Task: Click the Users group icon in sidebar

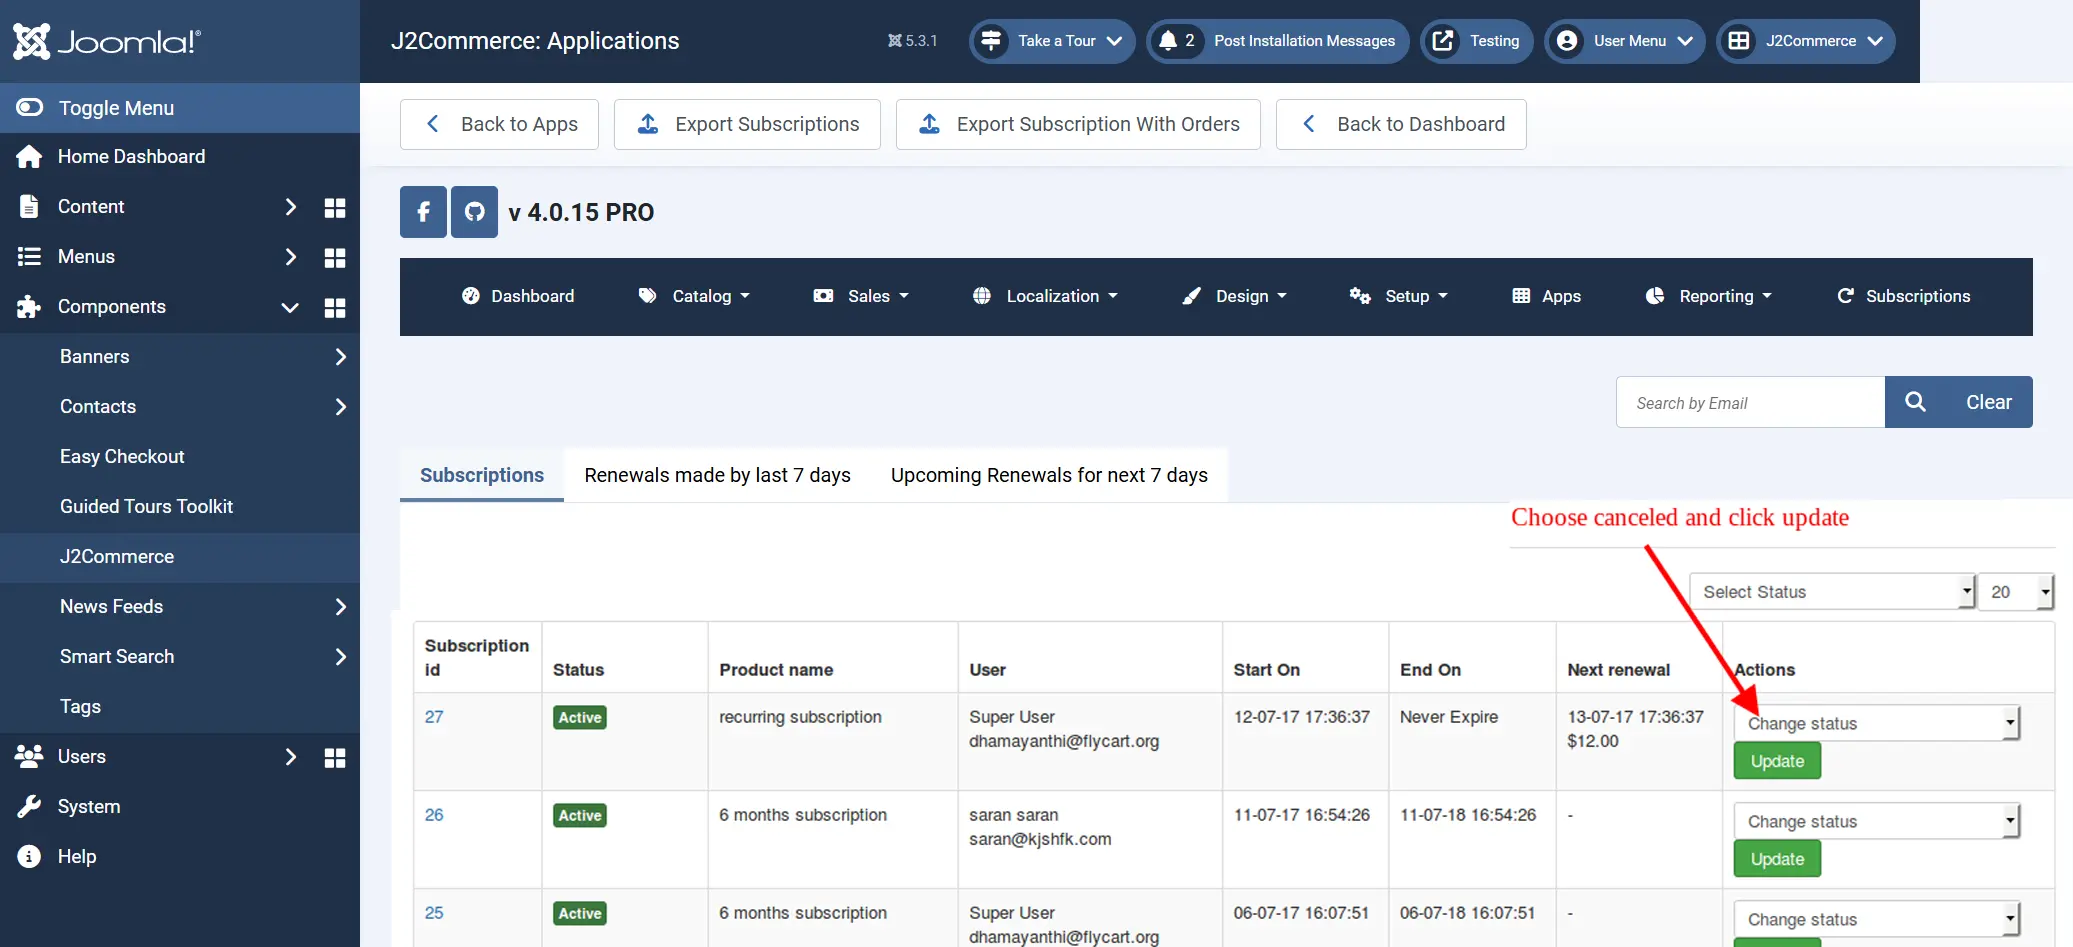Action: (x=29, y=757)
